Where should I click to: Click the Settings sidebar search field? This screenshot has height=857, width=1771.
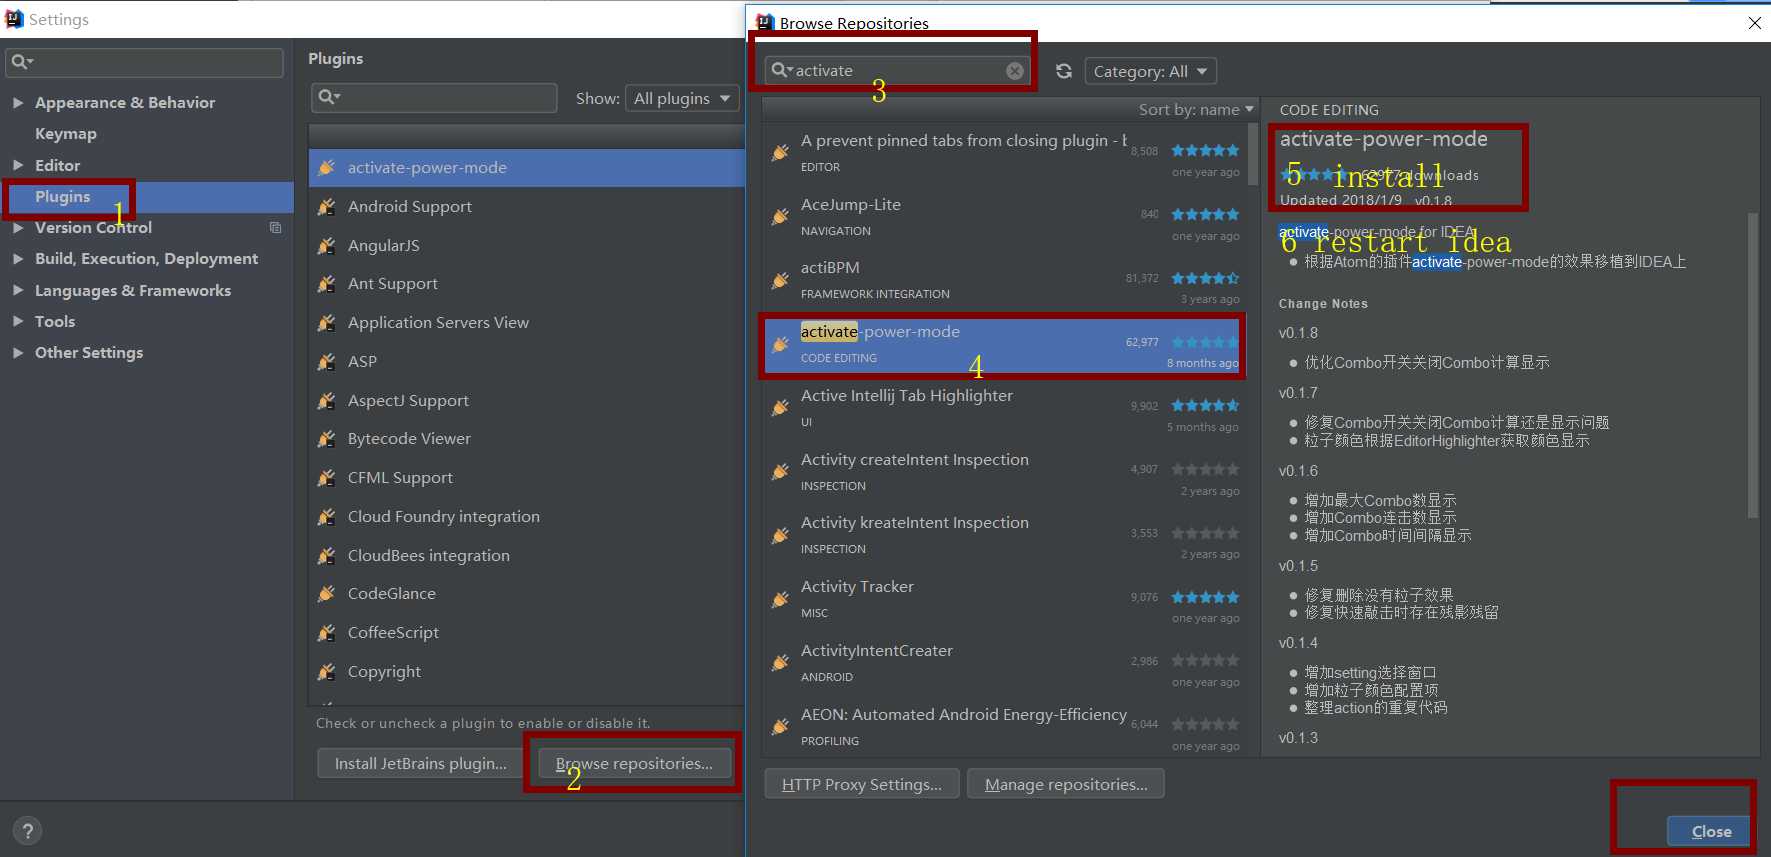[x=145, y=62]
